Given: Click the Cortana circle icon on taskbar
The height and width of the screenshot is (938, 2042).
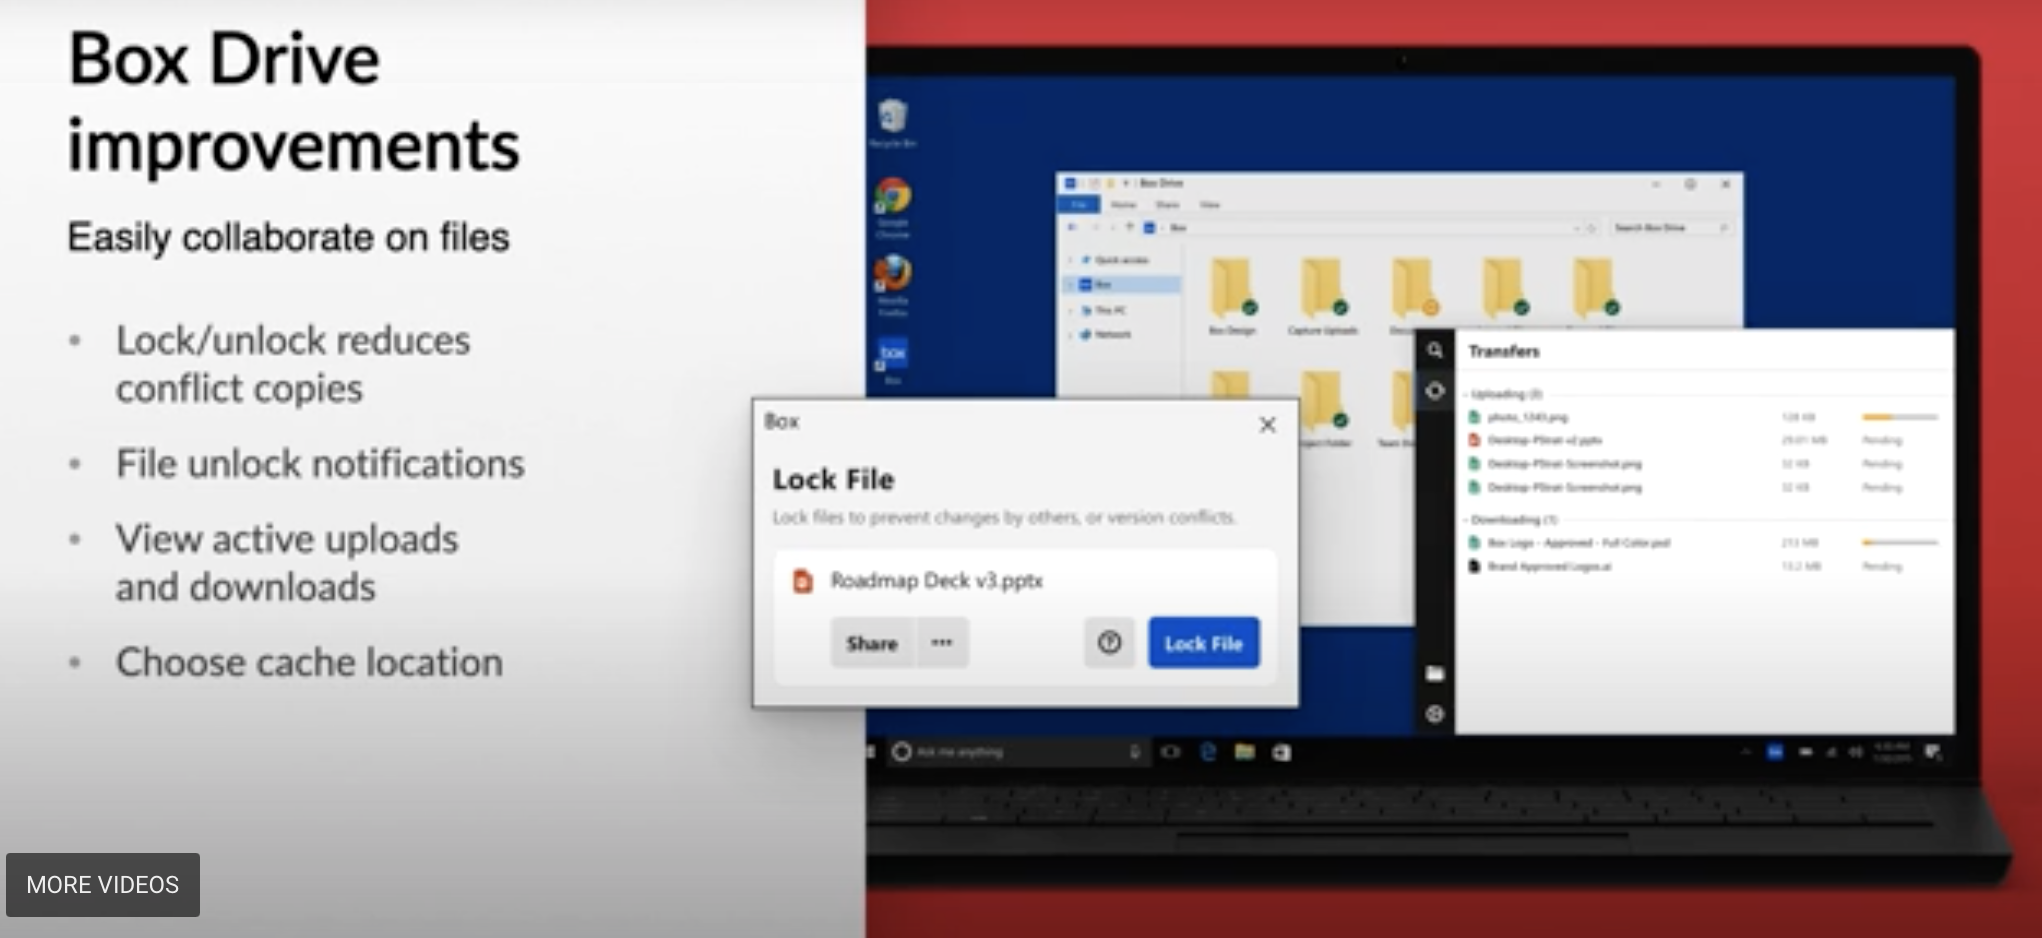Looking at the screenshot, I should coord(901,752).
